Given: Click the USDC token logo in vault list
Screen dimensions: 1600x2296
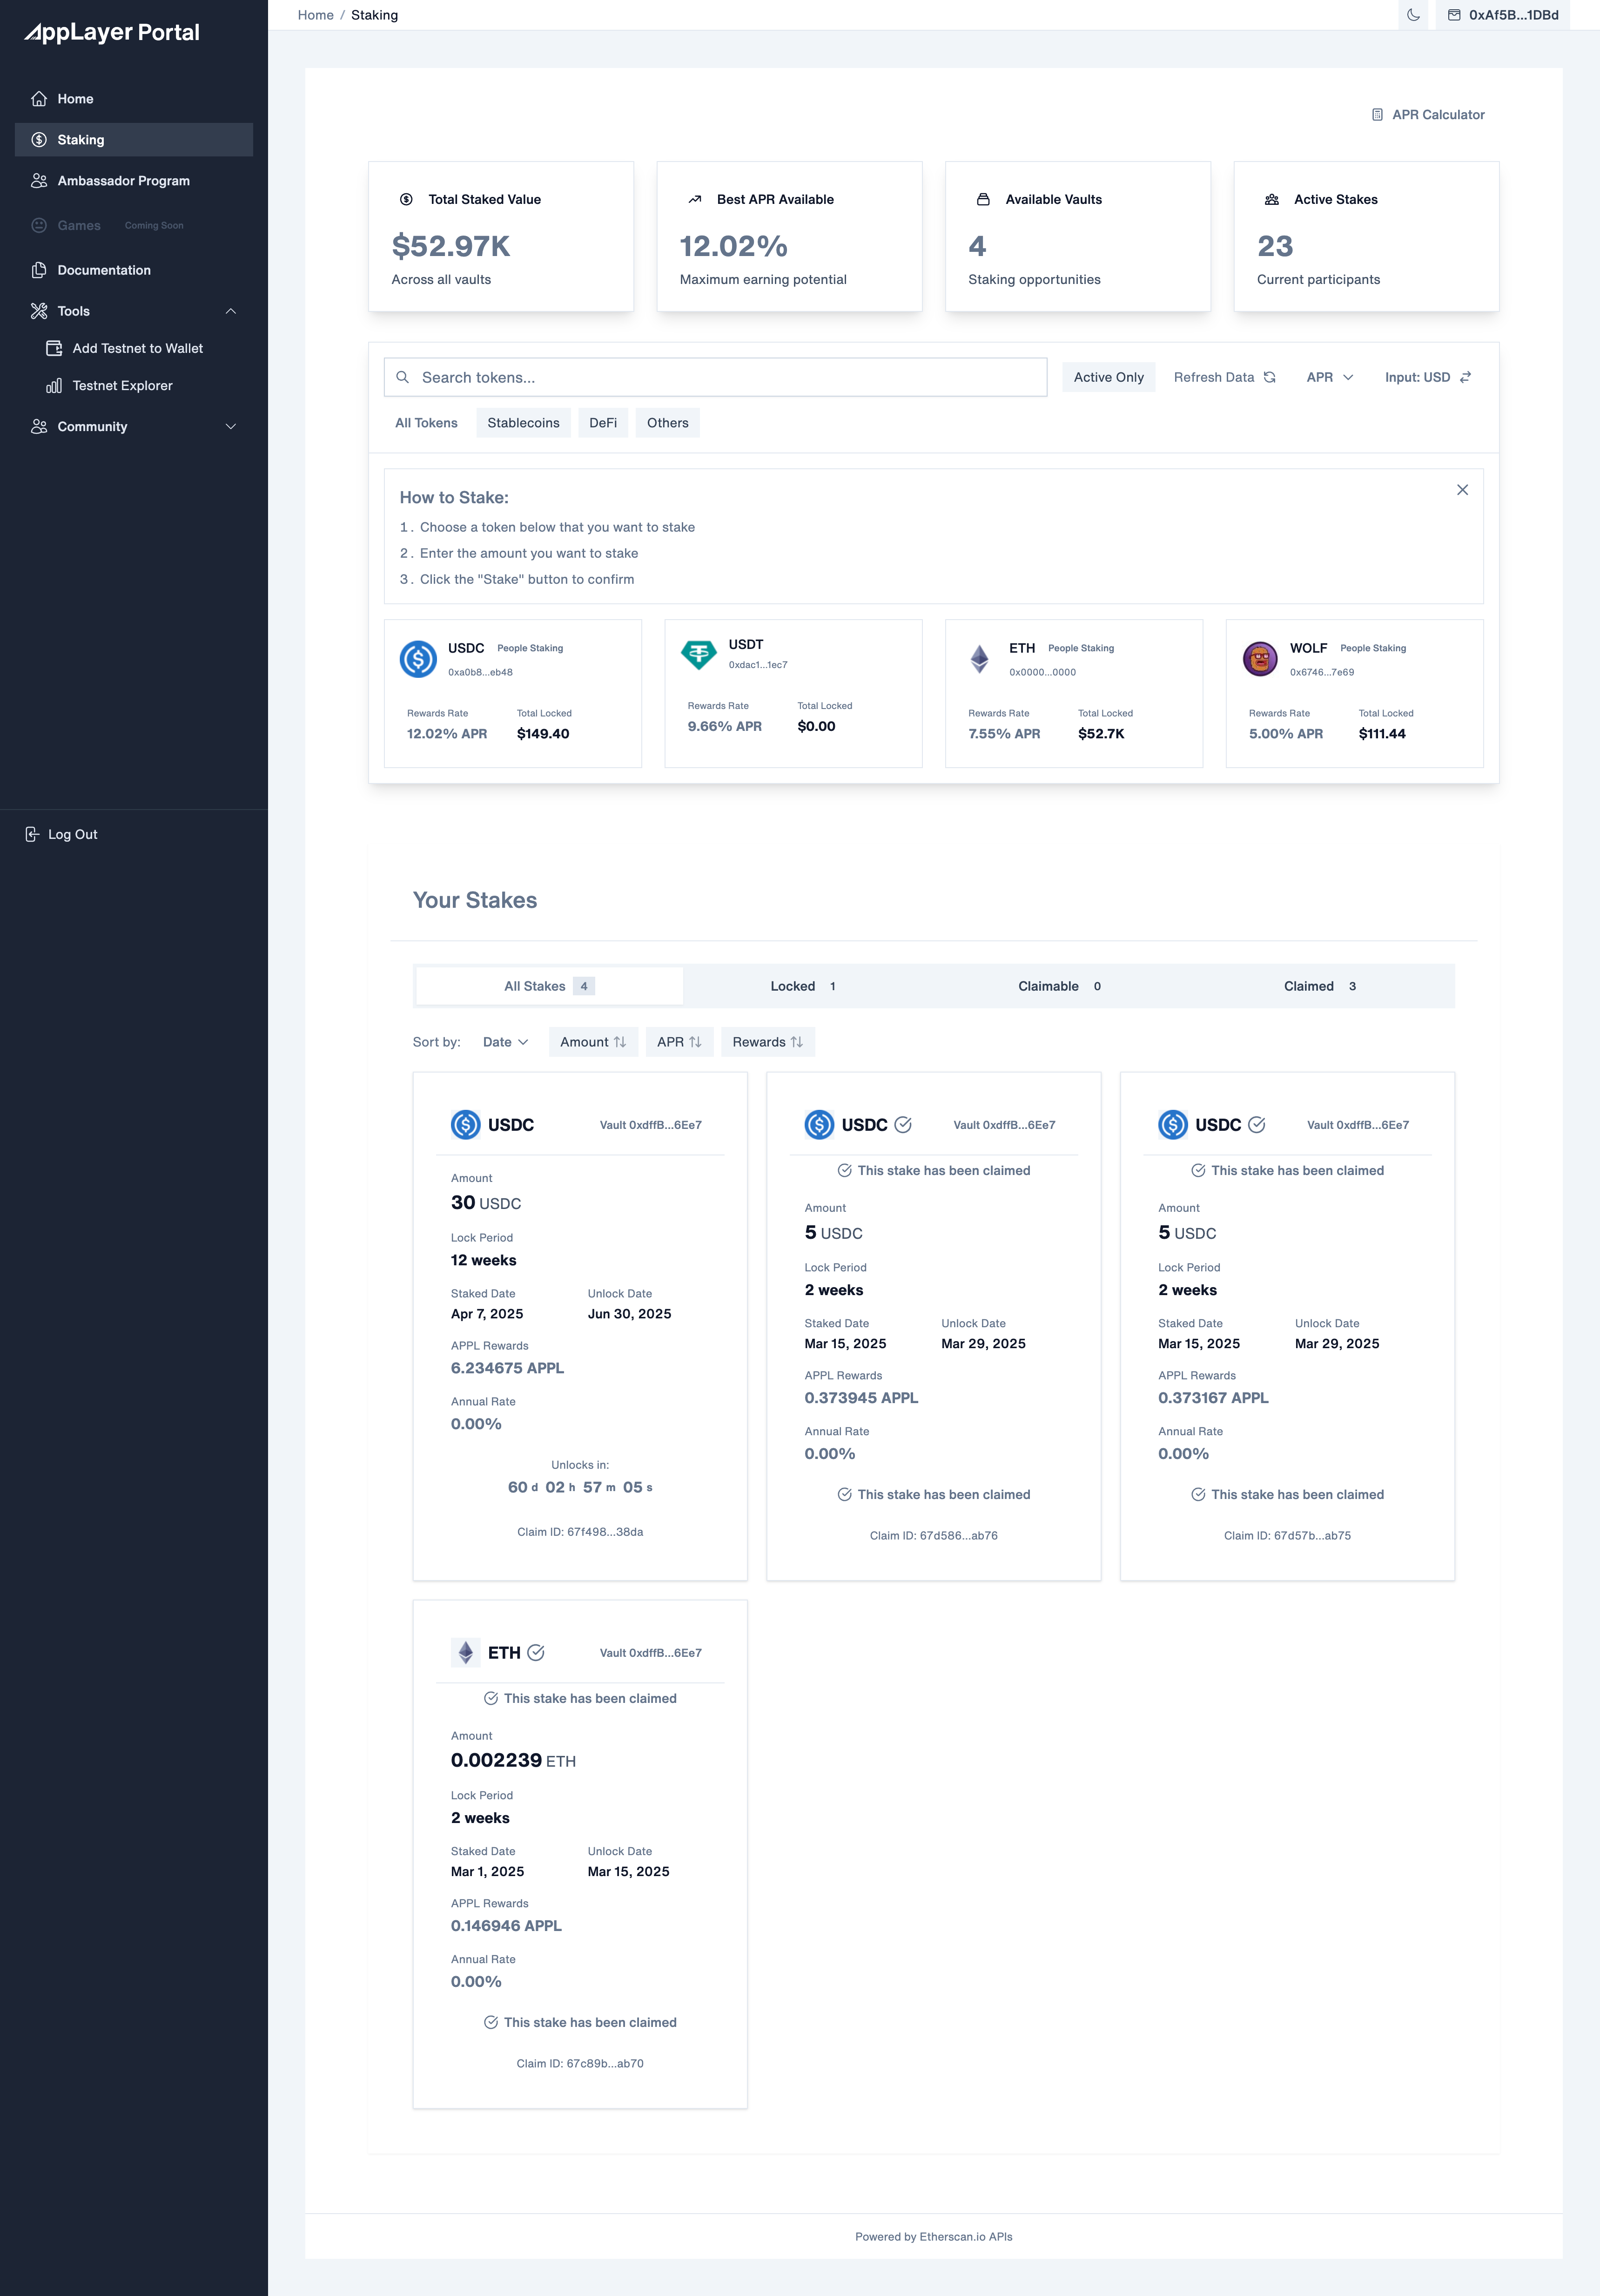Looking at the screenshot, I should (418, 659).
